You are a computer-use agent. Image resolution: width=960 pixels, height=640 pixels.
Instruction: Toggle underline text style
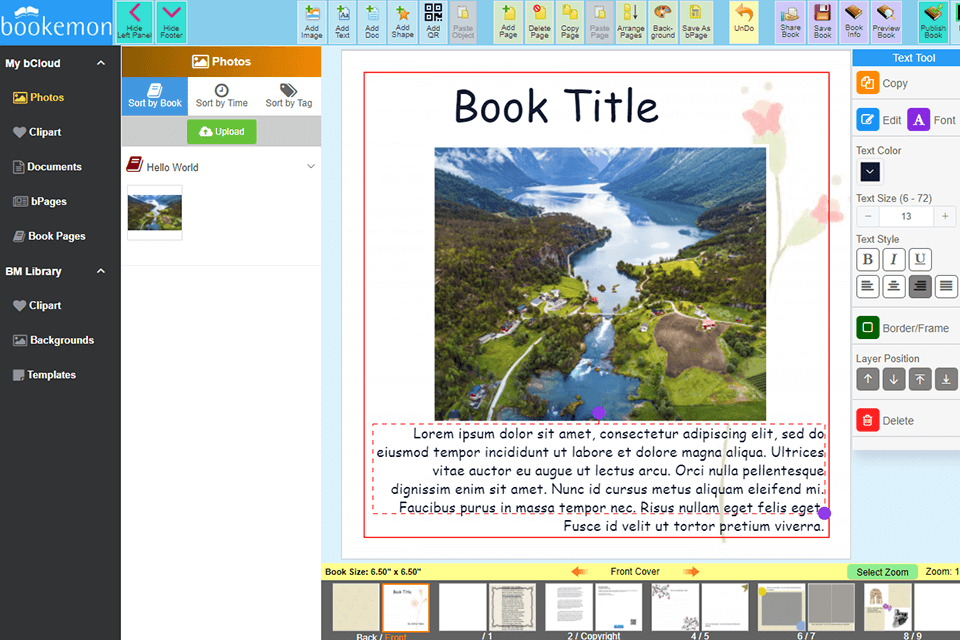coord(920,260)
